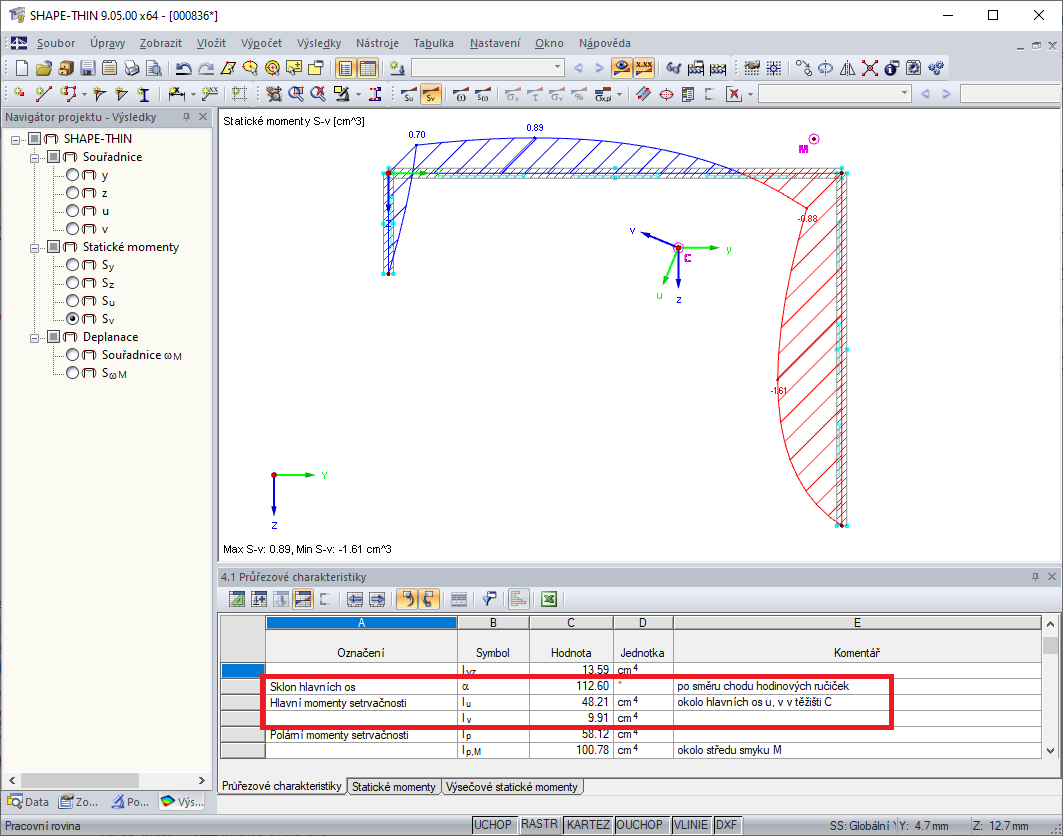This screenshot has width=1063, height=836.
Task: Go to previous table arrow icon
Action: click(x=355, y=599)
